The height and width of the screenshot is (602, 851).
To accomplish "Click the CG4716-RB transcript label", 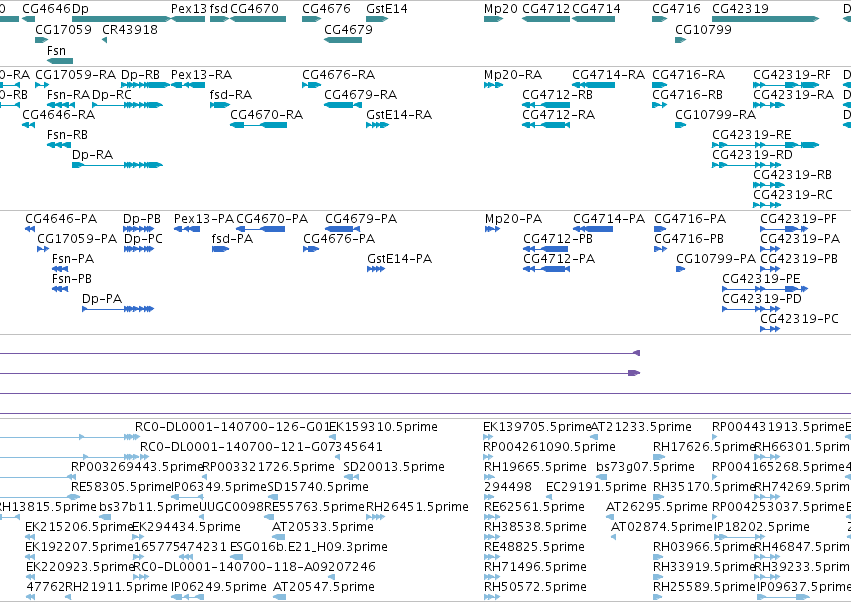I will pos(688,95).
